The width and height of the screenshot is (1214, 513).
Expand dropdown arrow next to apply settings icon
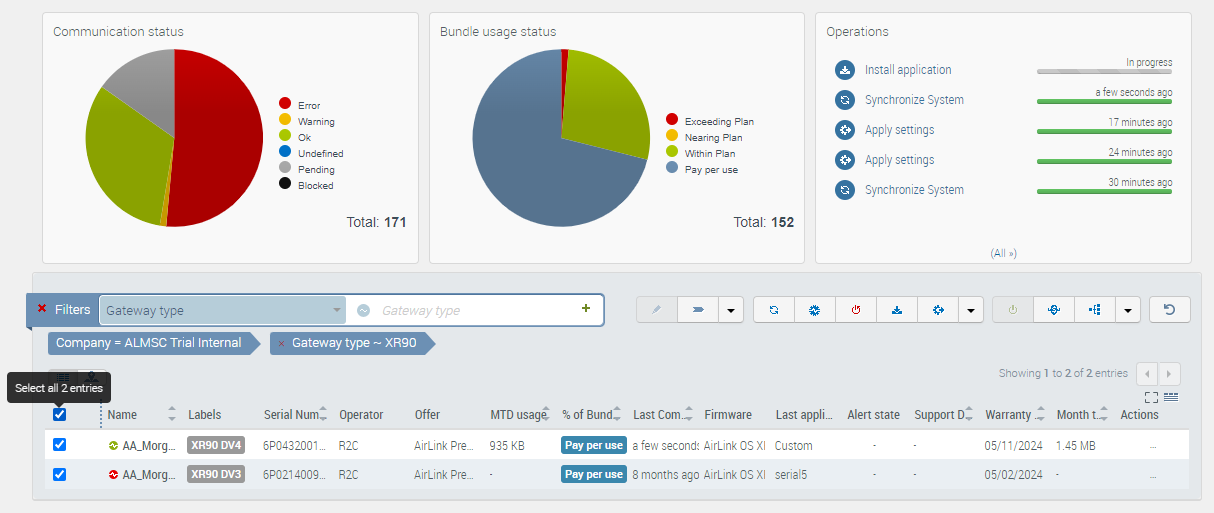pos(970,311)
